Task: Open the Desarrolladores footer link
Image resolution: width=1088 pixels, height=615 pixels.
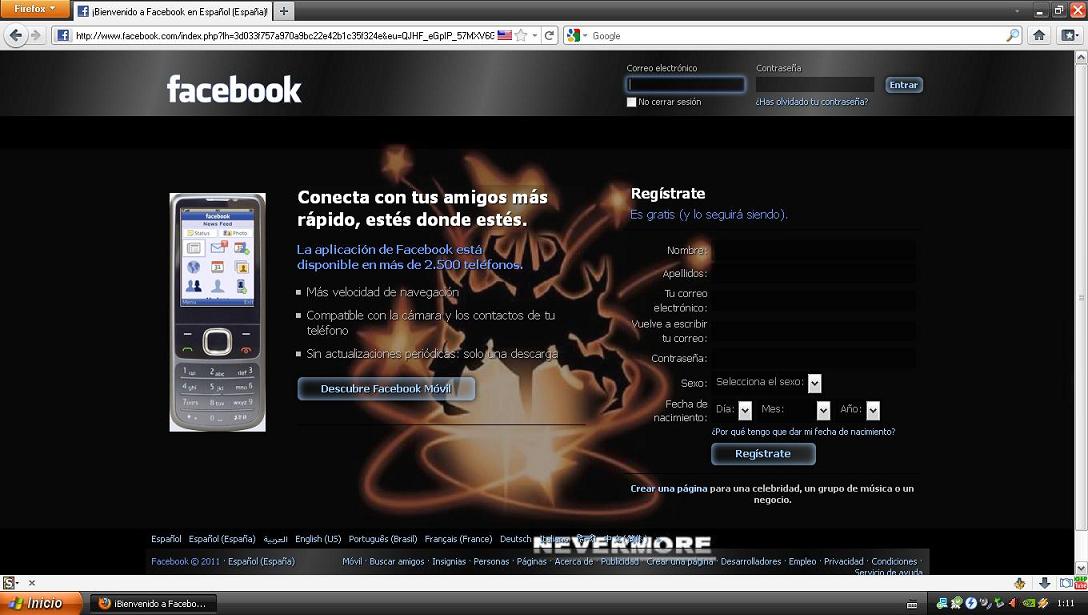Action: point(751,562)
